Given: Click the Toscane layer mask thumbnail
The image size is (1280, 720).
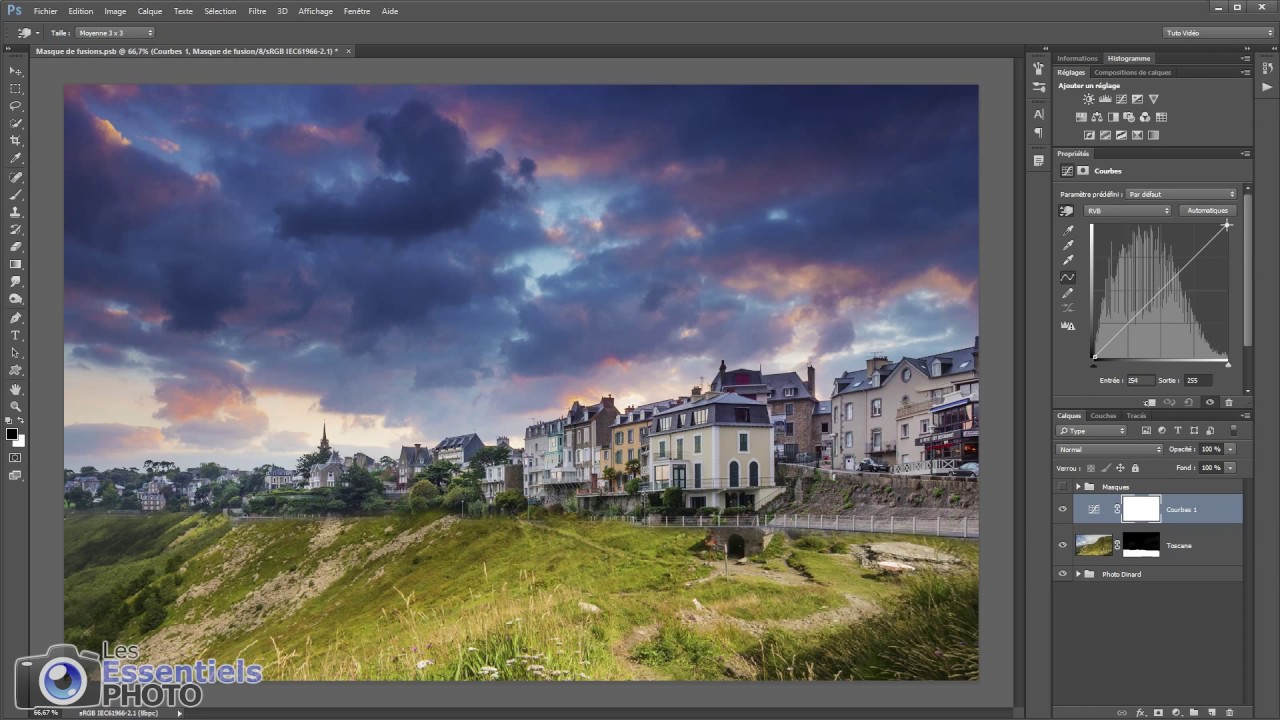Looking at the screenshot, I should click(x=1141, y=545).
